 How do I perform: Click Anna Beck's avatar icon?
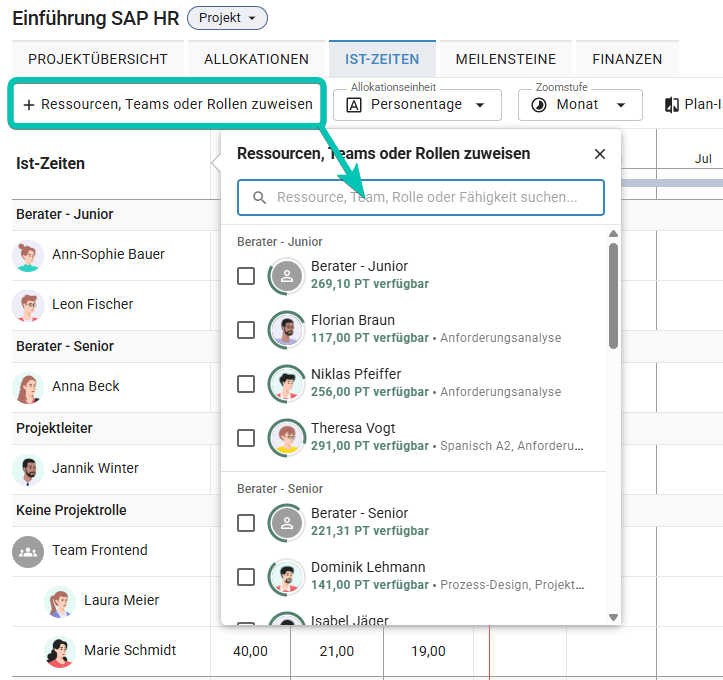pyautogui.click(x=28, y=387)
